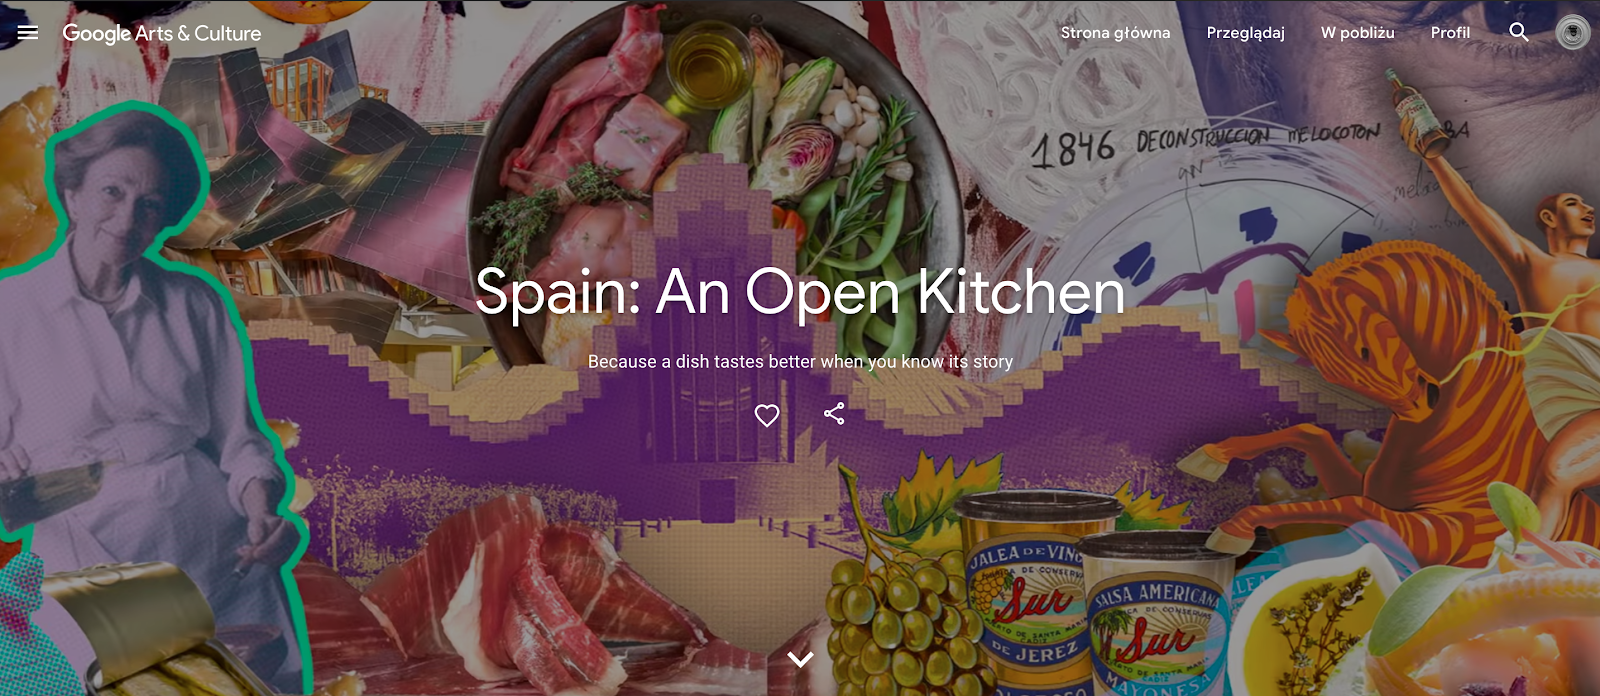Open the Profil page
The image size is (1600, 696).
(x=1450, y=33)
